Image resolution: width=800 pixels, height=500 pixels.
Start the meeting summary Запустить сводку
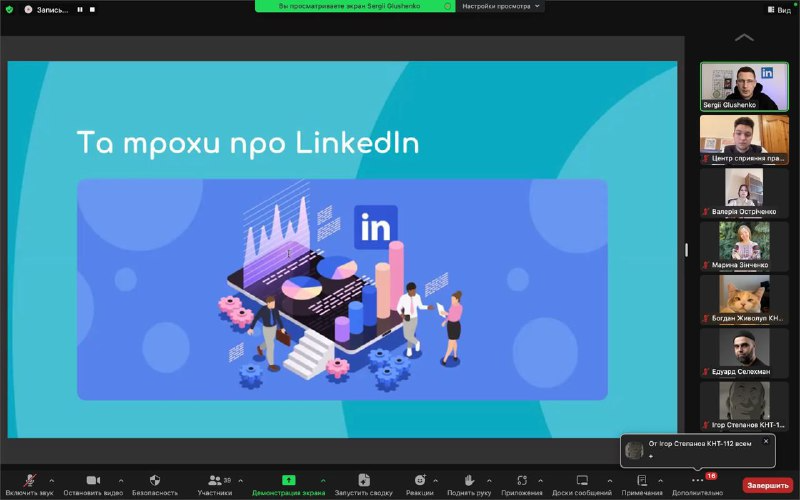tap(364, 481)
